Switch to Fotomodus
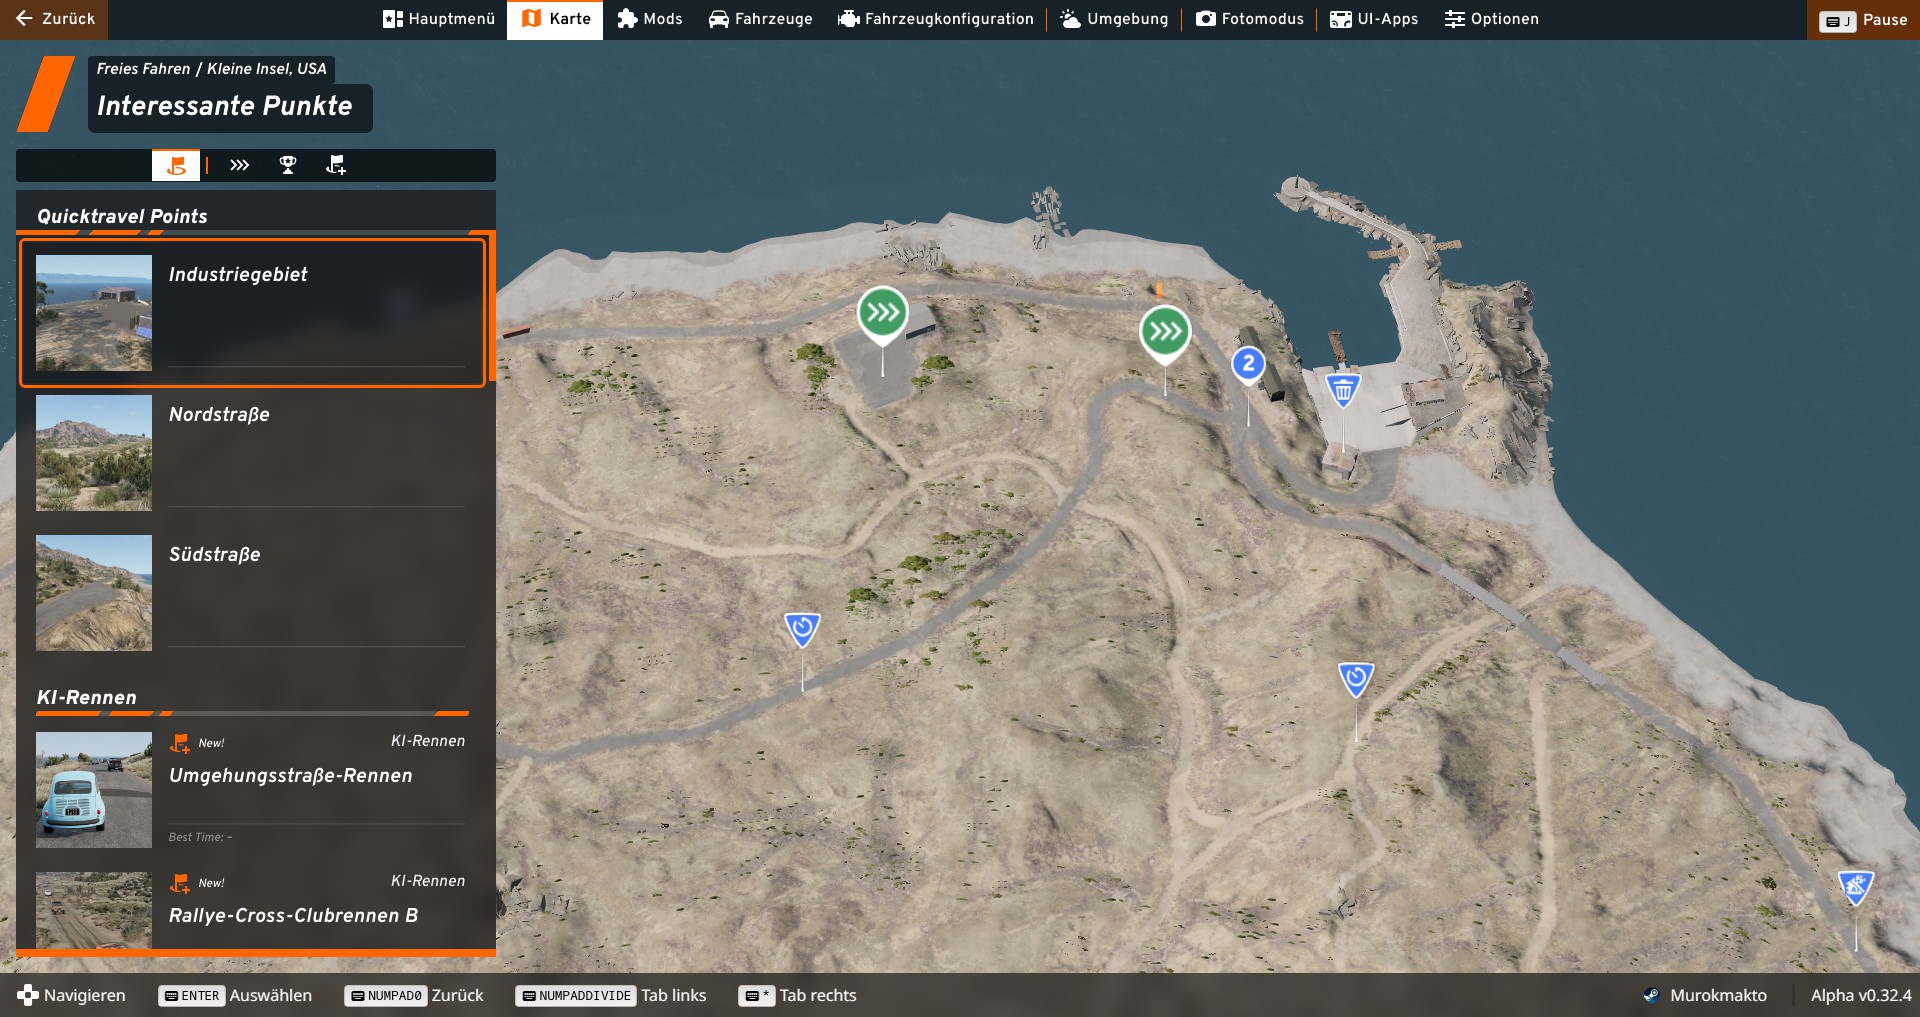Viewport: 1920px width, 1017px height. pyautogui.click(x=1250, y=19)
